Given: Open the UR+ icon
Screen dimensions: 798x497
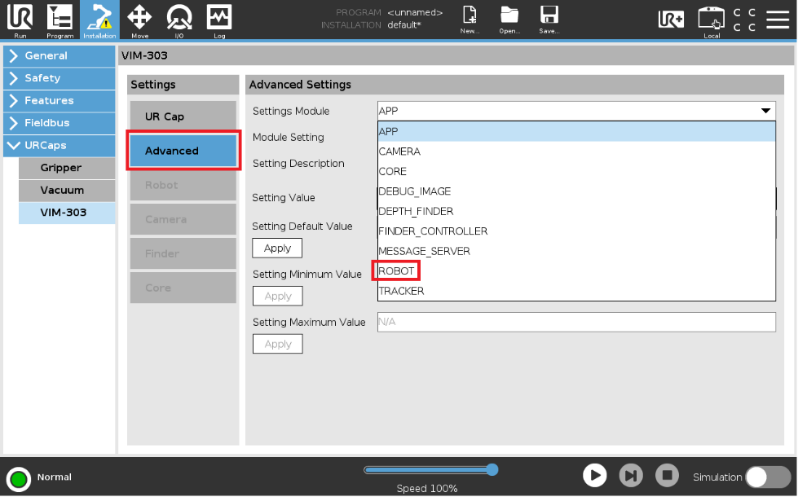Looking at the screenshot, I should tap(671, 19).
